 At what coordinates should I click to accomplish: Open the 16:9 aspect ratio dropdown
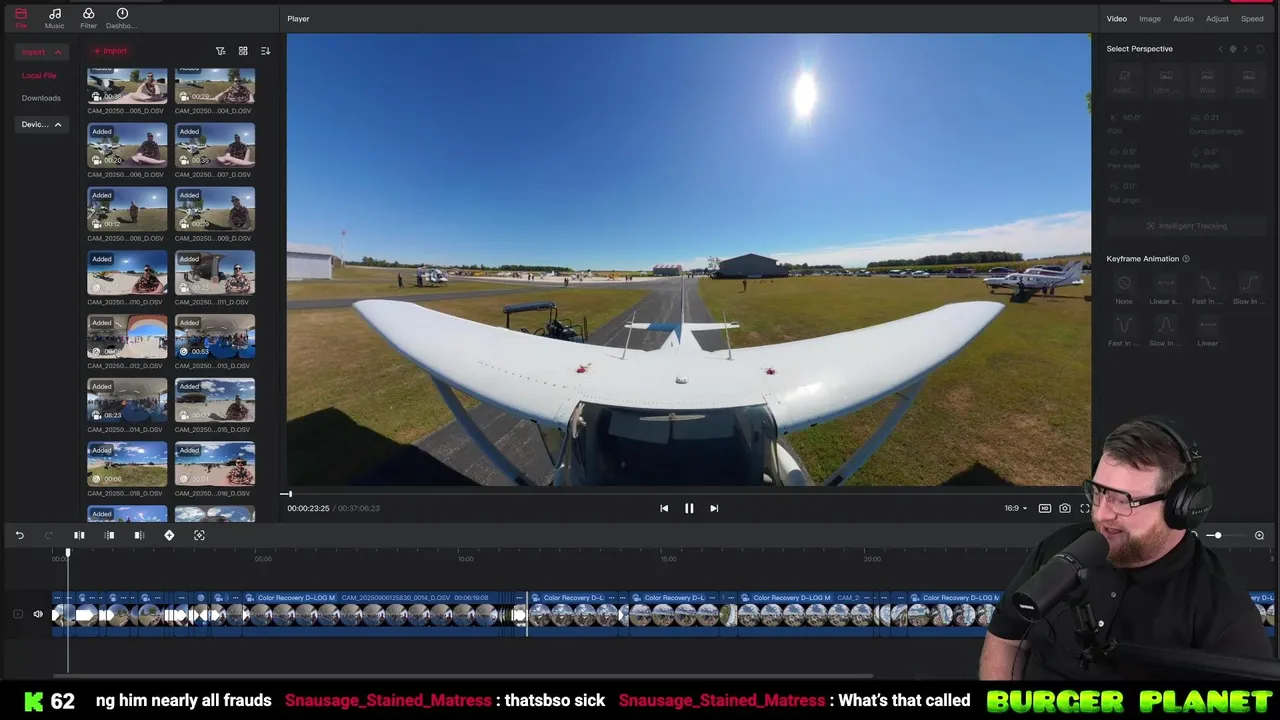point(1015,508)
